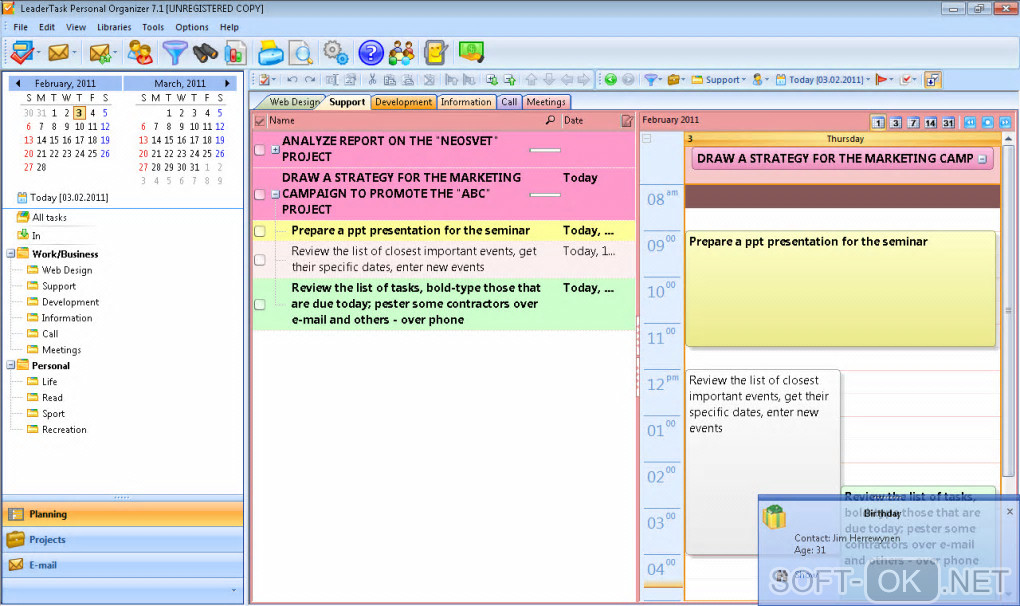This screenshot has height=606, width=1020.
Task: Open the red flag priority dropdown
Action: pyautogui.click(x=884, y=79)
